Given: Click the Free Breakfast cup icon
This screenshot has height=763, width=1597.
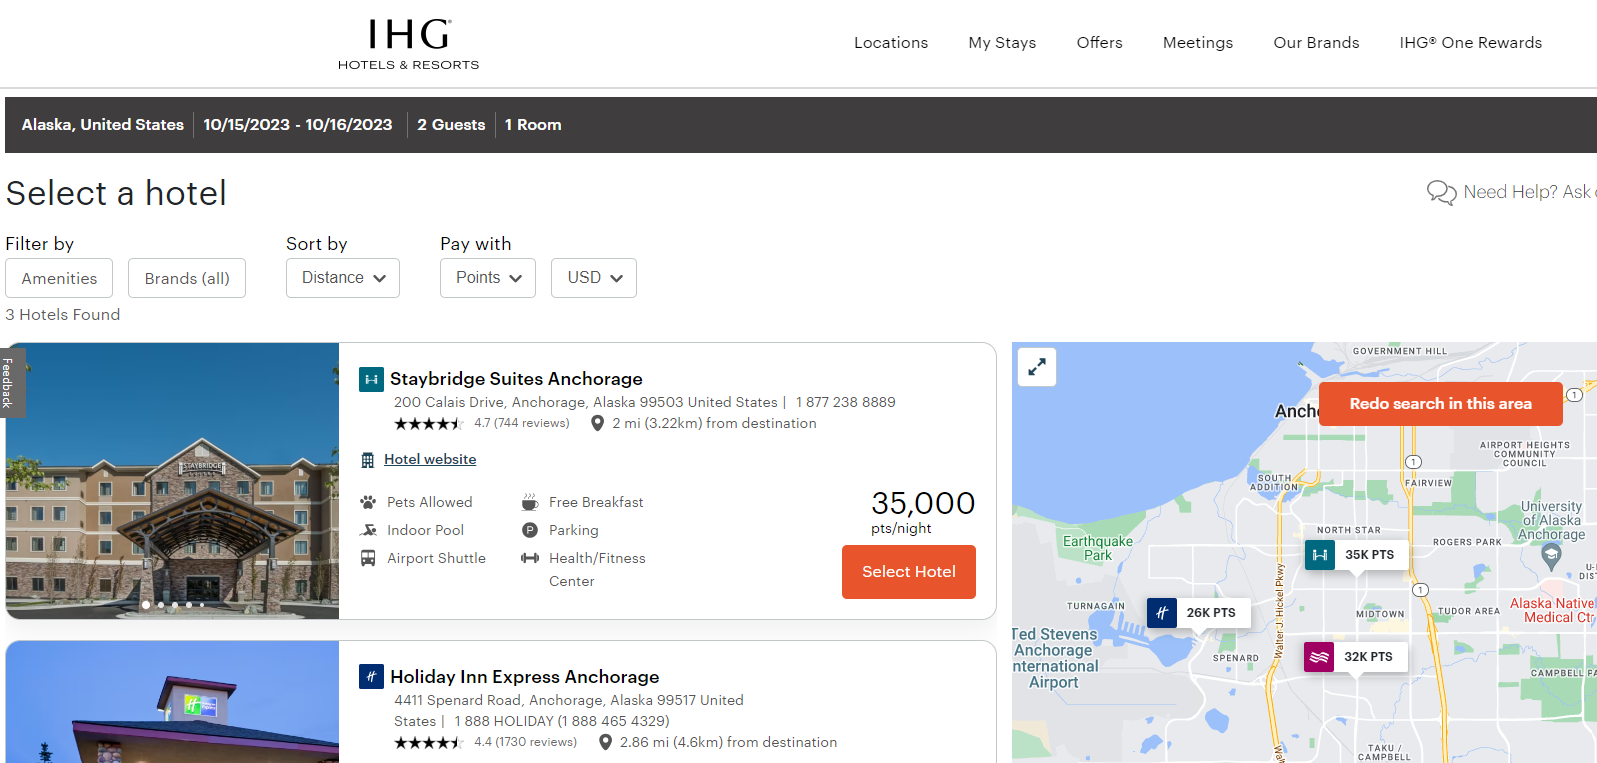Looking at the screenshot, I should pyautogui.click(x=530, y=502).
